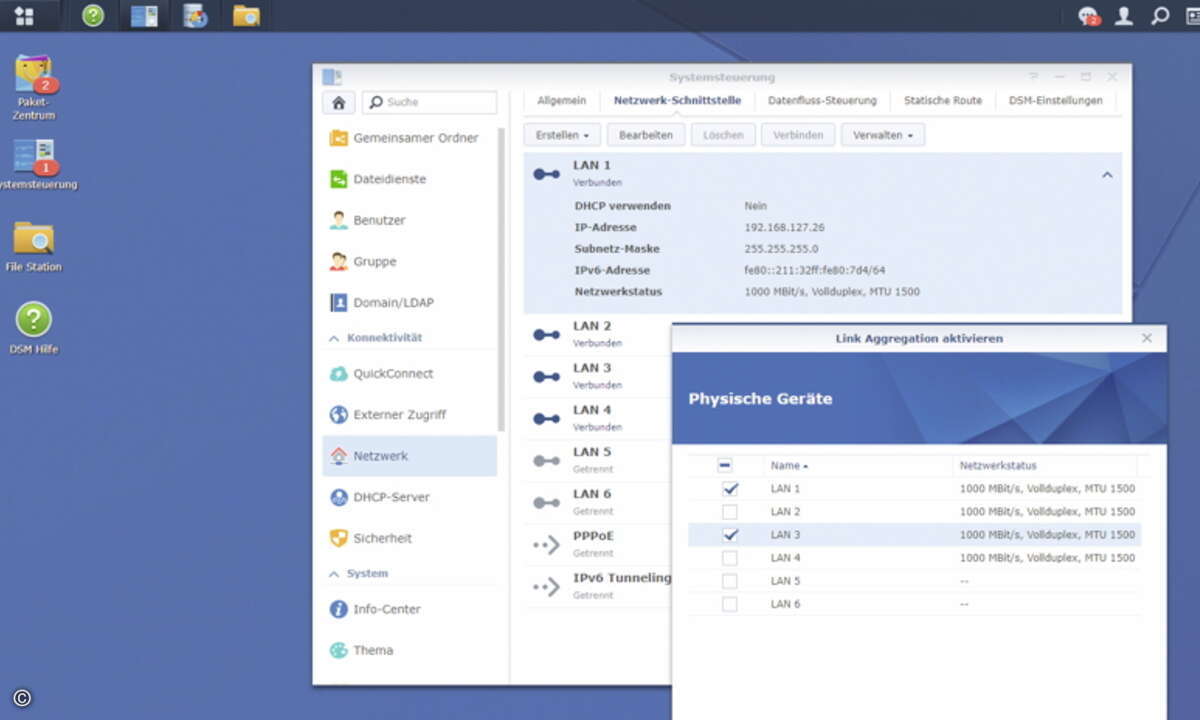The height and width of the screenshot is (720, 1200).
Task: Check LAN 2 in Physische Geräte
Action: [730, 512]
